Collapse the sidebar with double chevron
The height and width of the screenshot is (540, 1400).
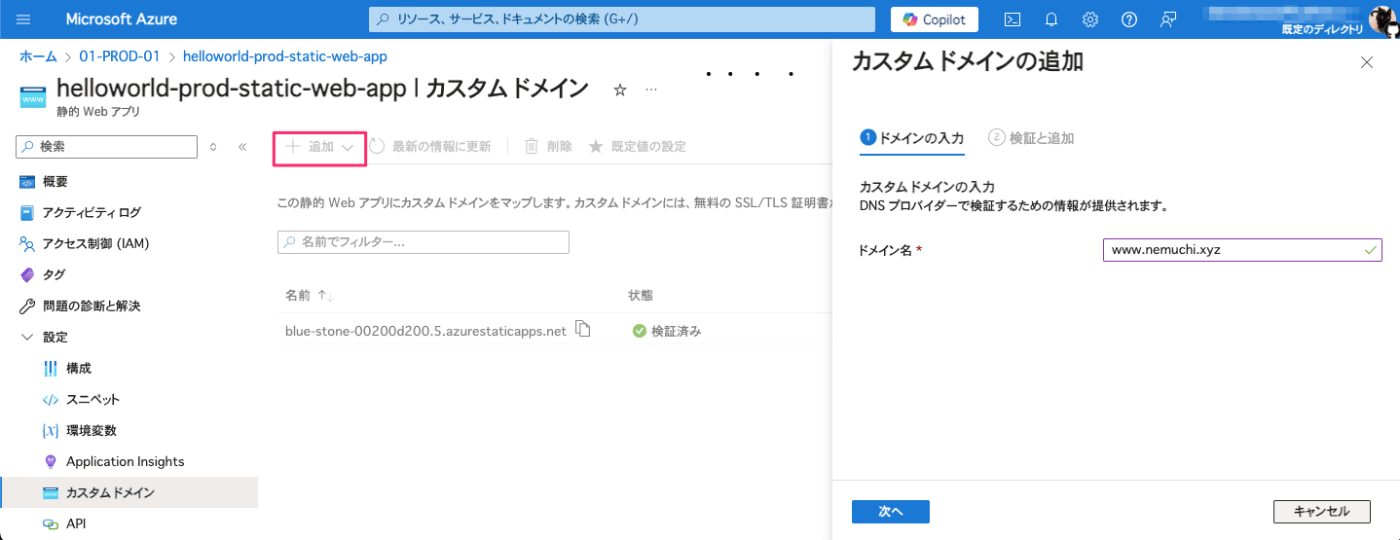(x=242, y=146)
